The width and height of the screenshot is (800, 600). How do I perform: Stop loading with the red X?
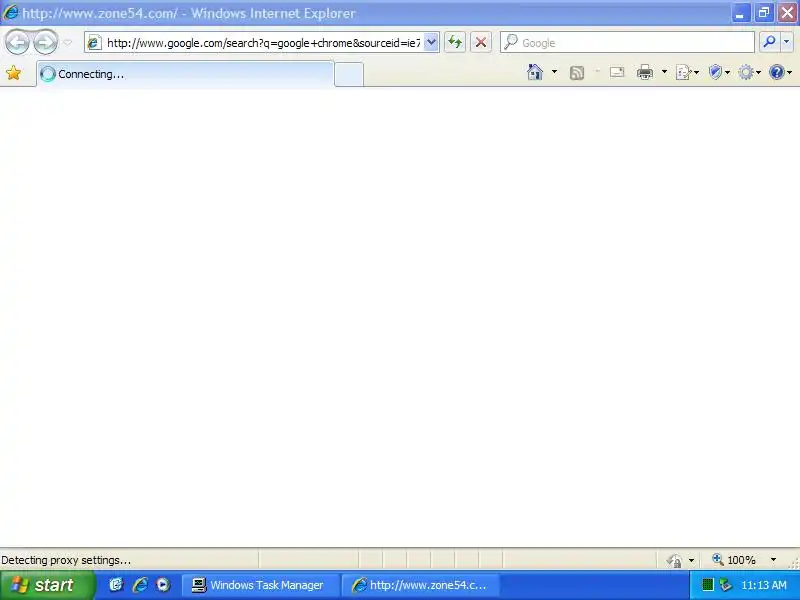click(481, 43)
